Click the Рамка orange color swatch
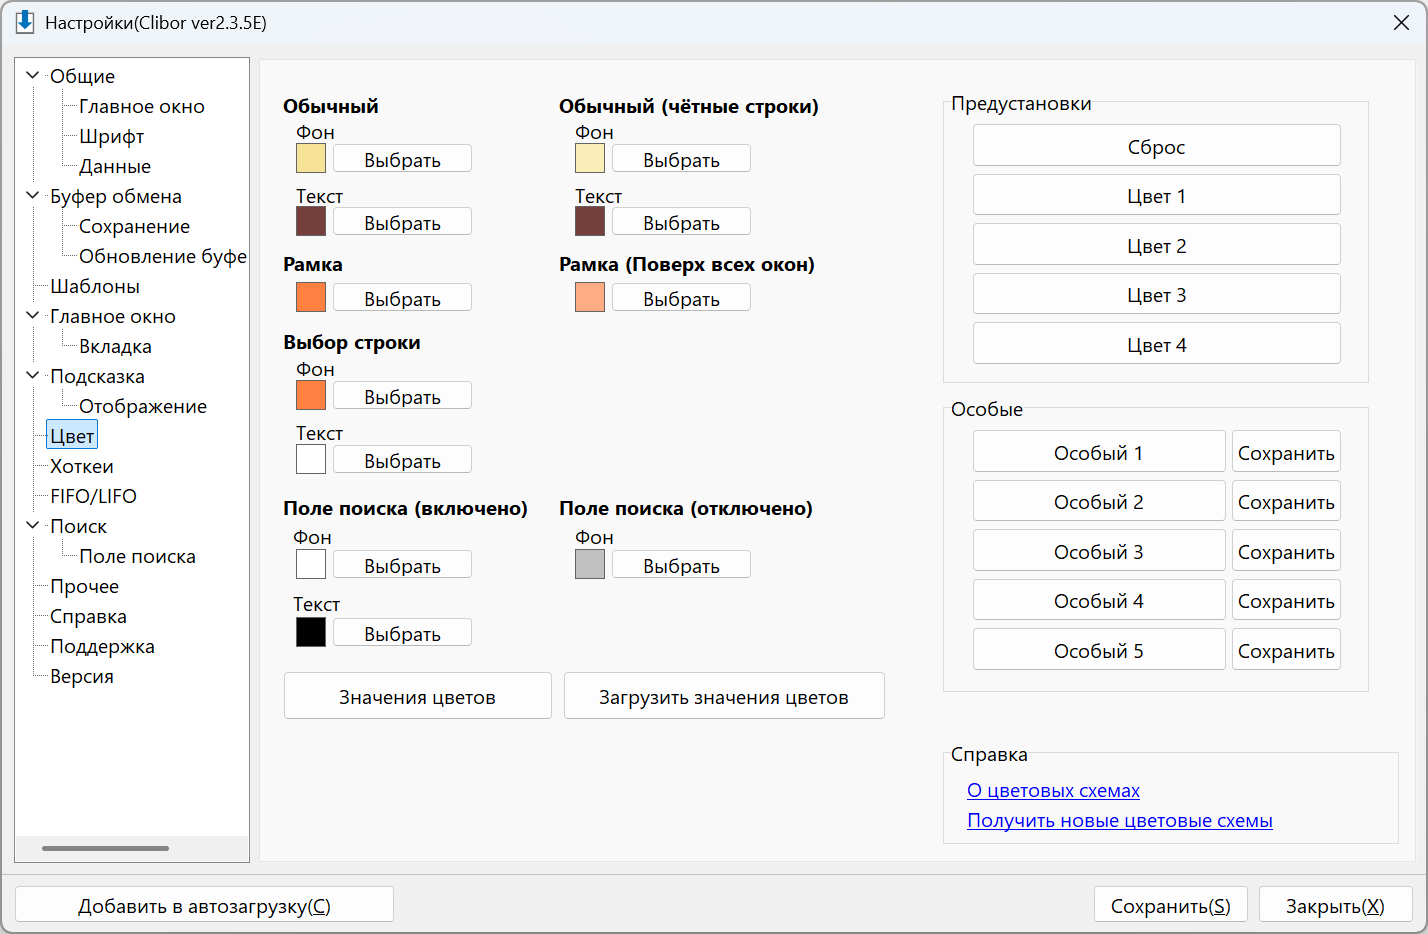The width and height of the screenshot is (1428, 934). pos(311,297)
